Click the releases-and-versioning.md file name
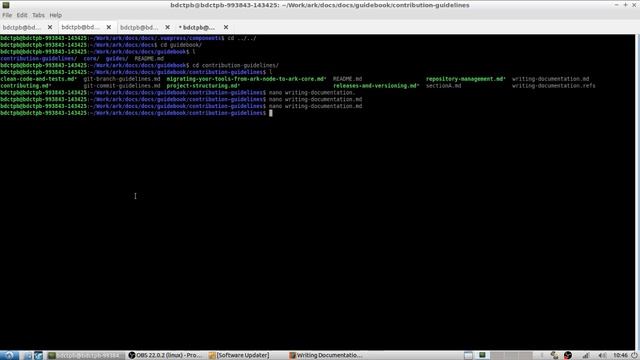Viewport: 640px width, 360px height. (x=376, y=86)
